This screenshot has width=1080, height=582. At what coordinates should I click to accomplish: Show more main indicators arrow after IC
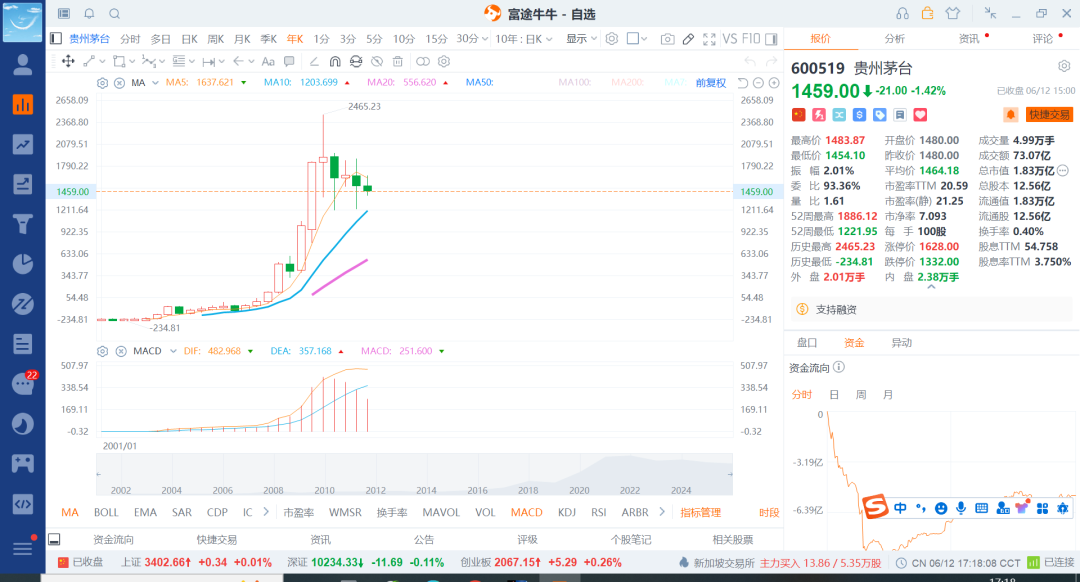click(x=266, y=512)
